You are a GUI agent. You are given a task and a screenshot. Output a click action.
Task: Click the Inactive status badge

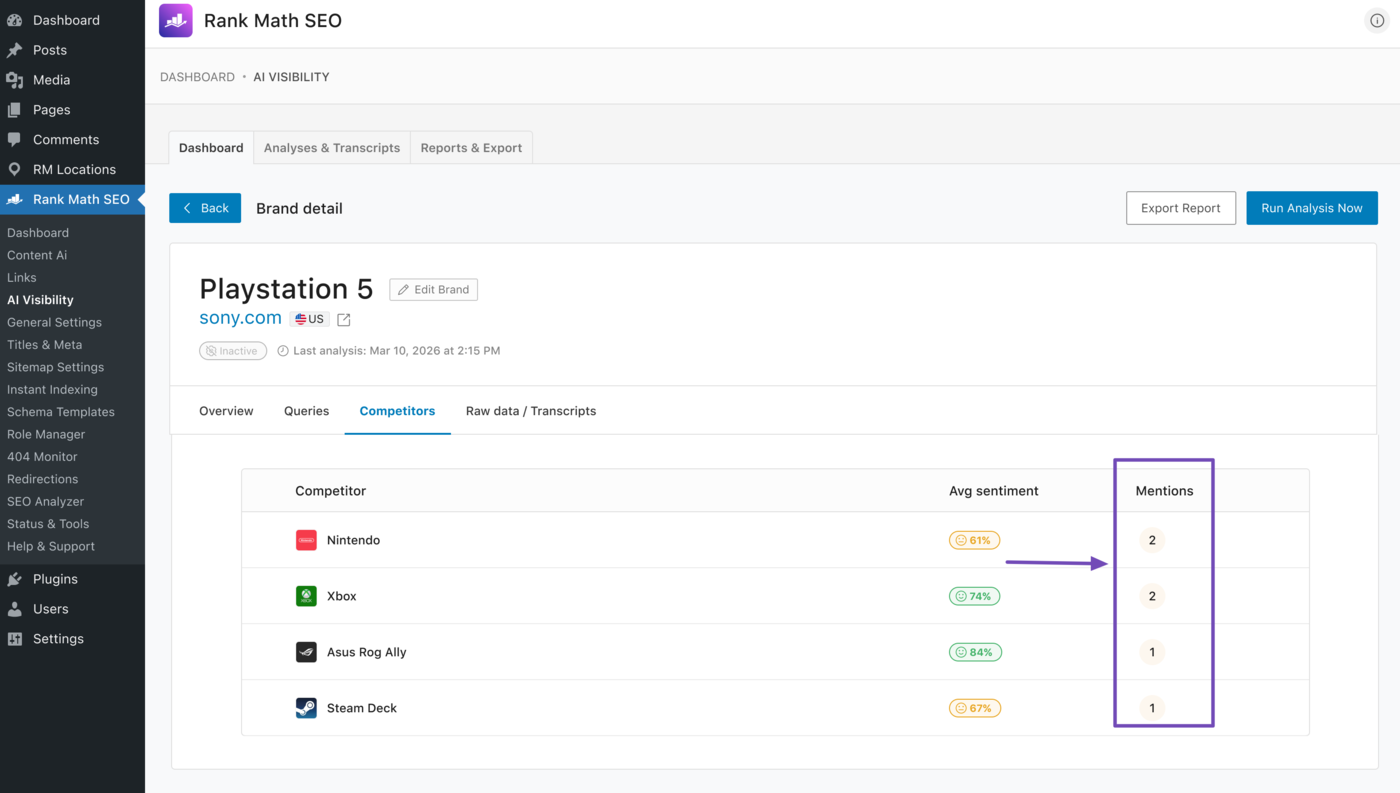[233, 351]
